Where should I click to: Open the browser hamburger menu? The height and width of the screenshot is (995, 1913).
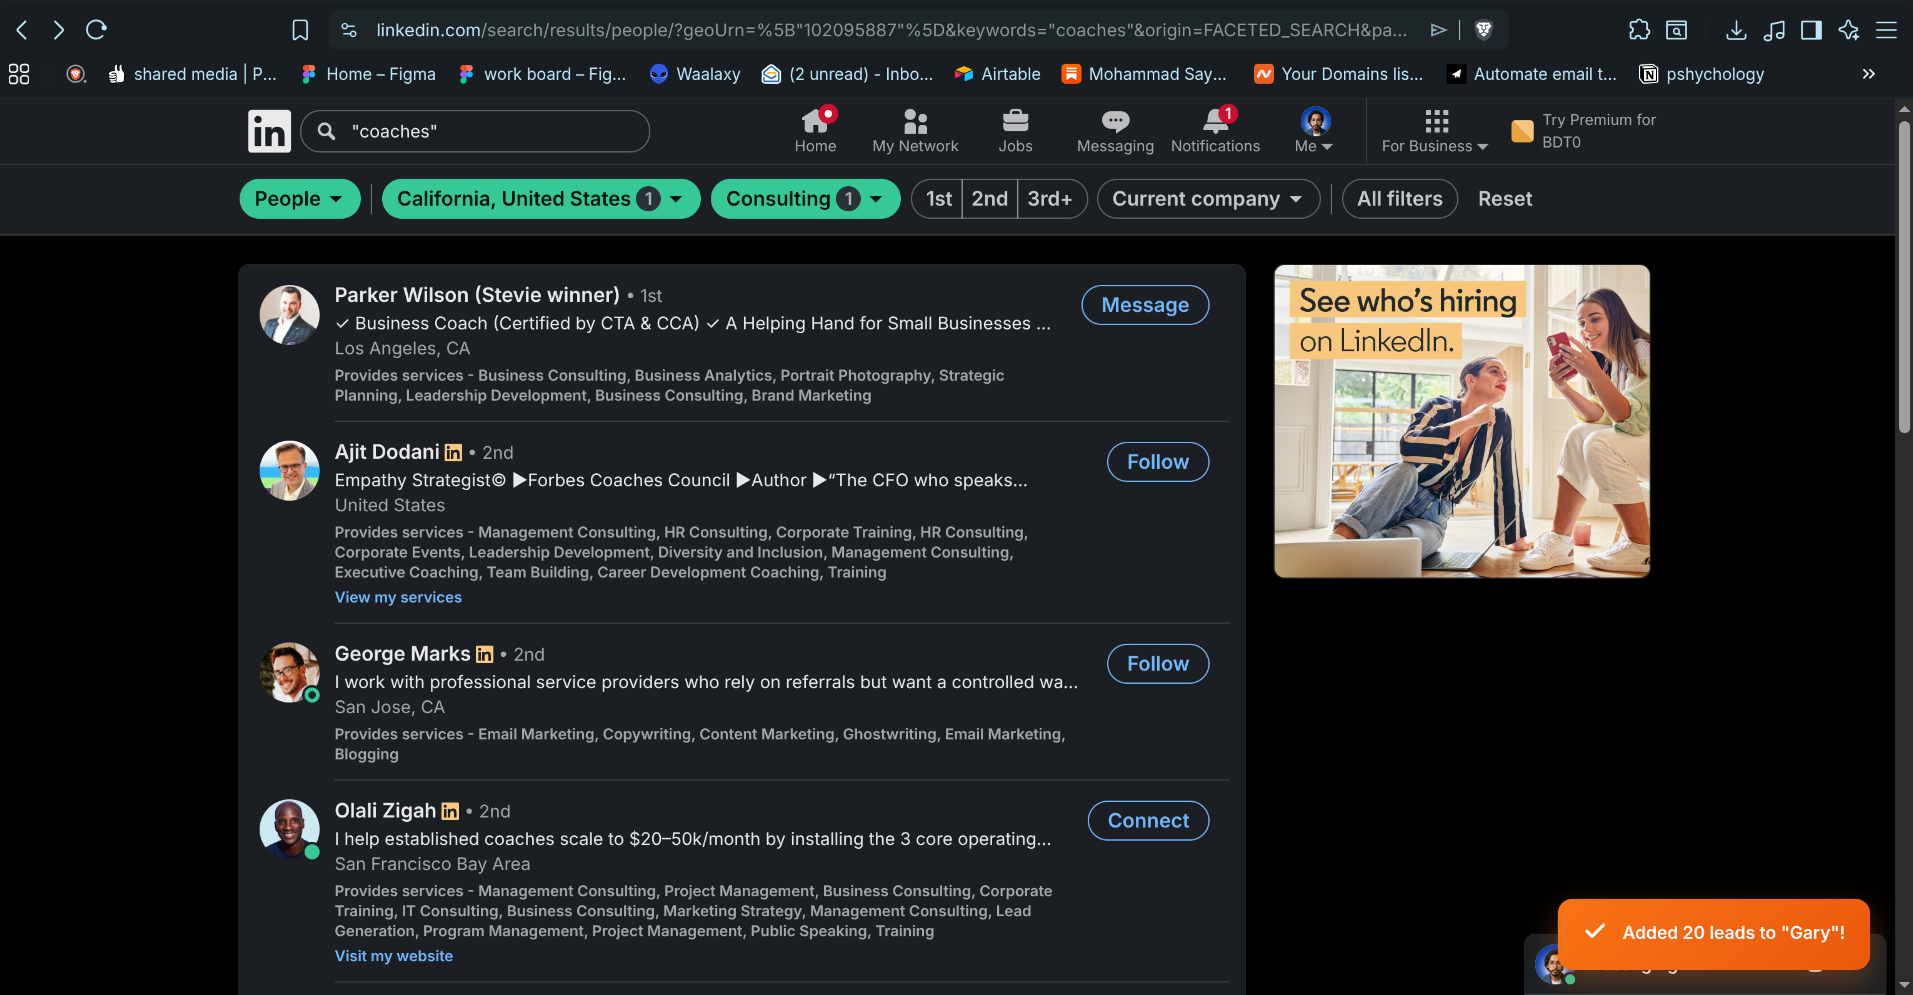1886,30
